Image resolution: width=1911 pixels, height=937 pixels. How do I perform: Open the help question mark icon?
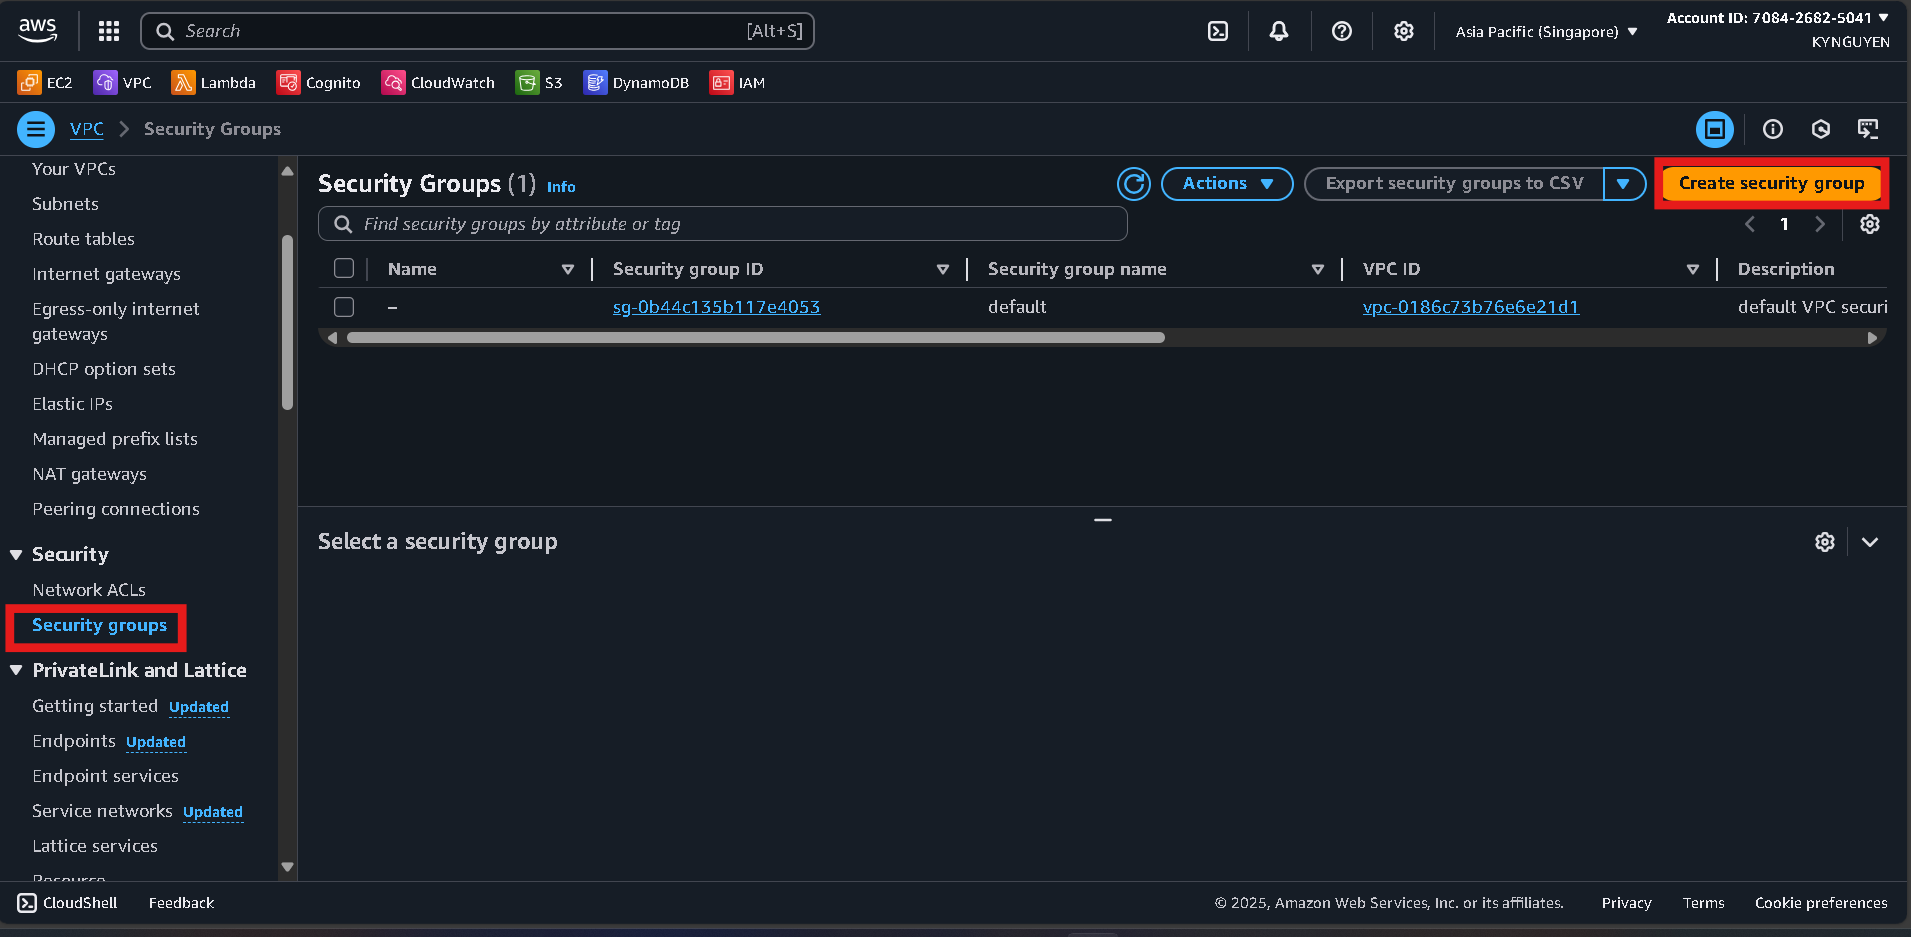tap(1341, 31)
